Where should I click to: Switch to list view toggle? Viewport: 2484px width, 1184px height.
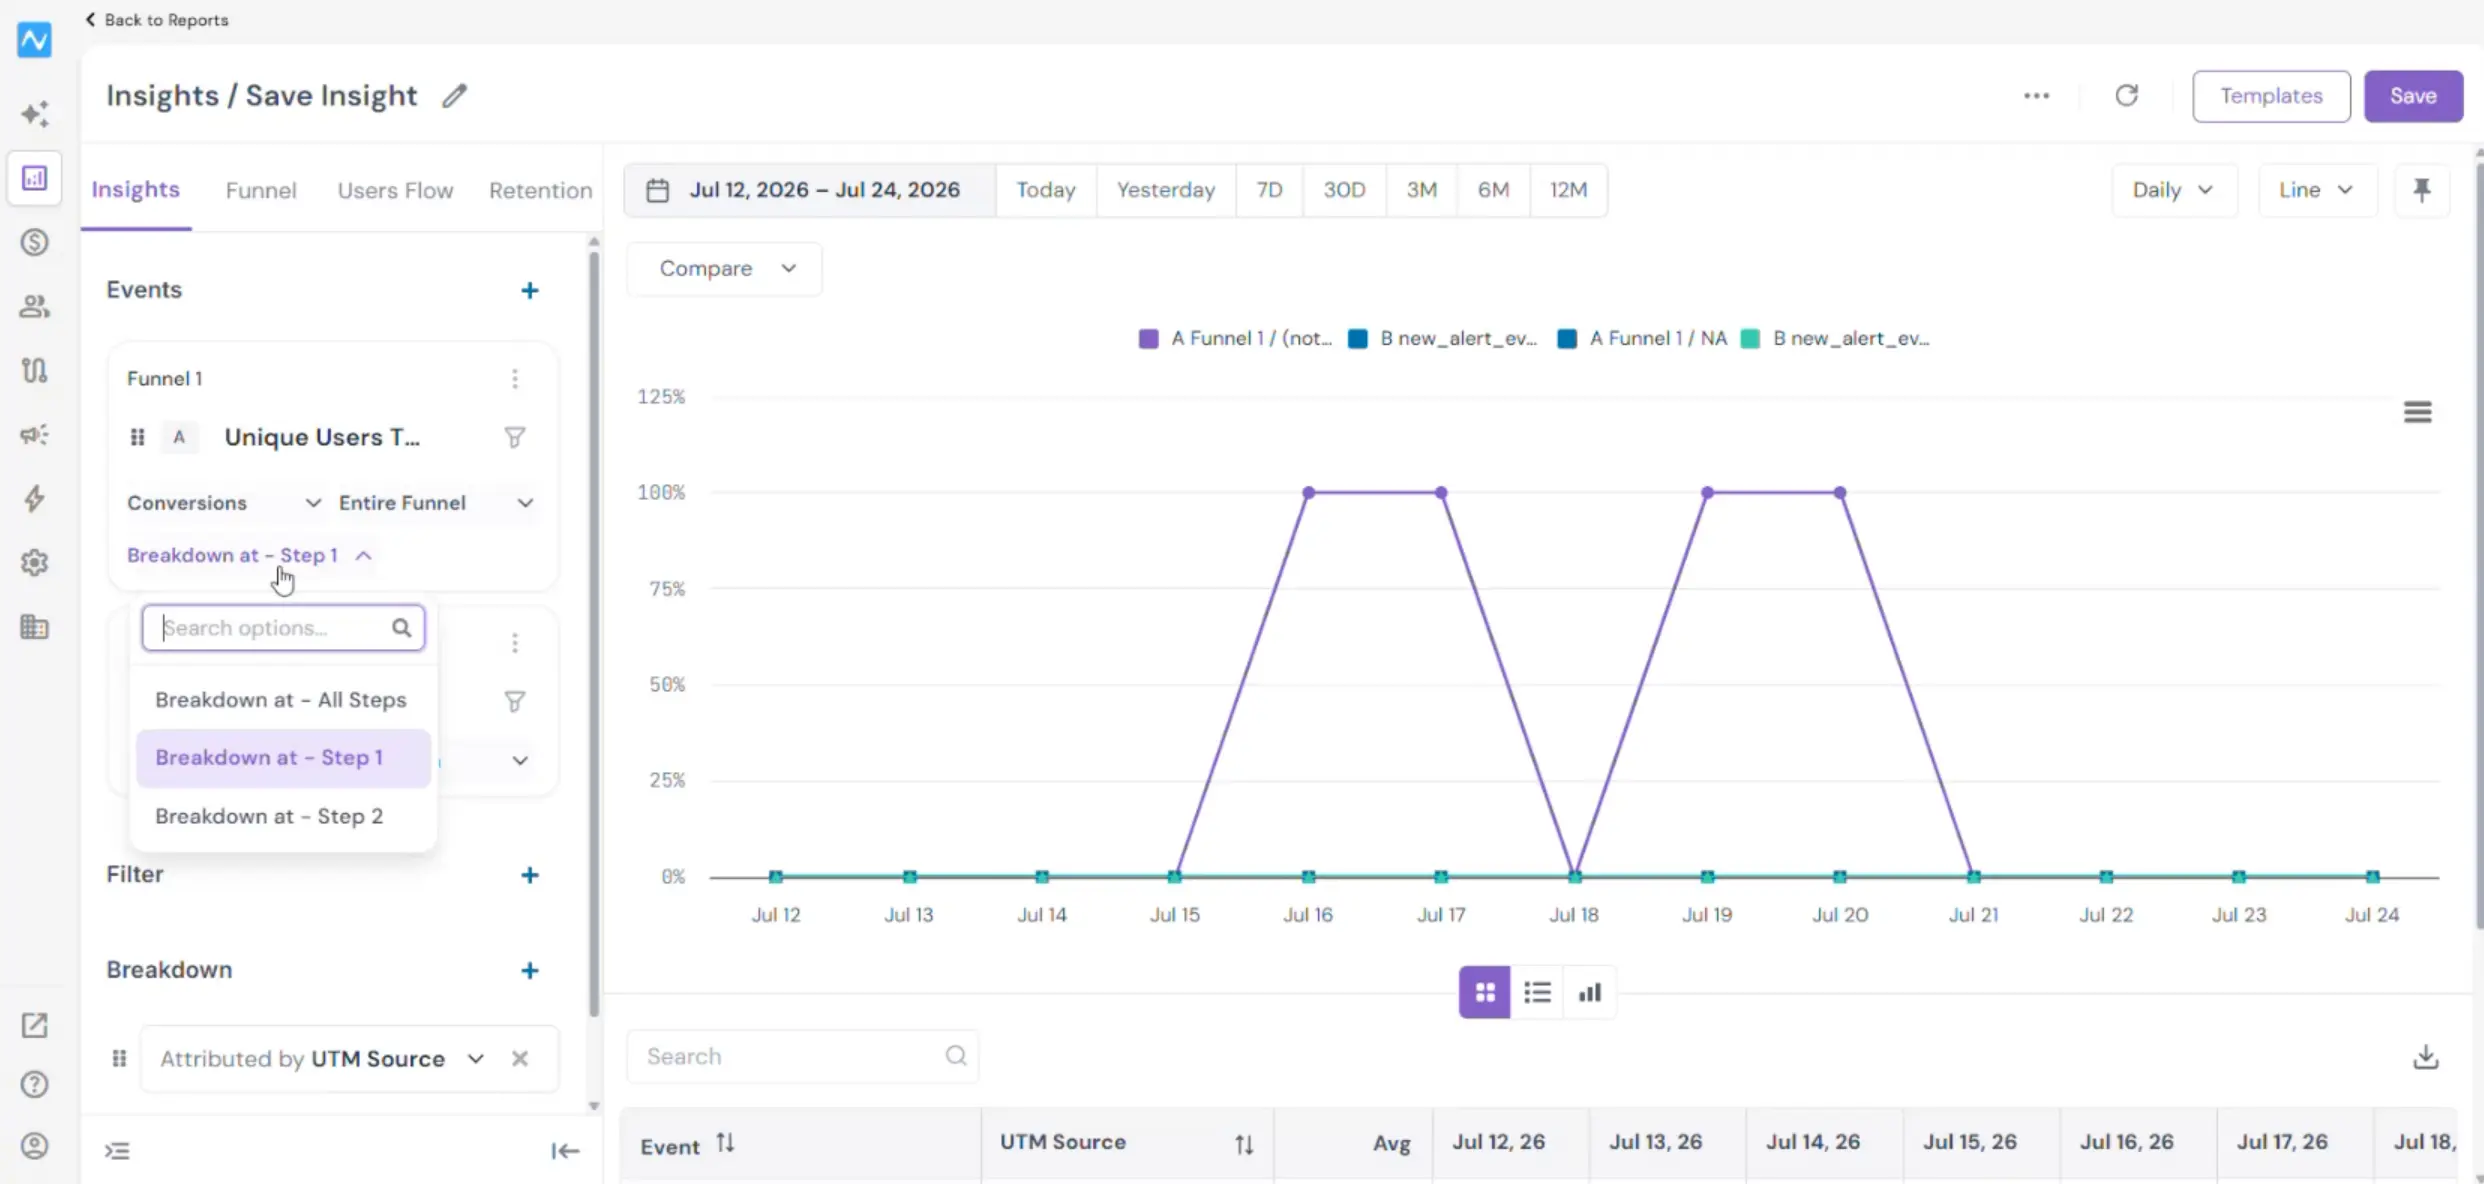tap(1537, 992)
